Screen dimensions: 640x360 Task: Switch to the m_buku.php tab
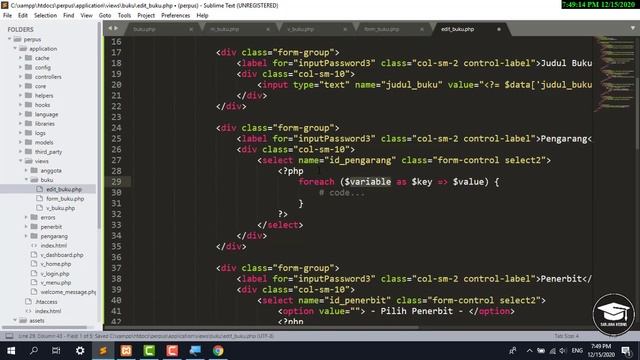click(239, 29)
